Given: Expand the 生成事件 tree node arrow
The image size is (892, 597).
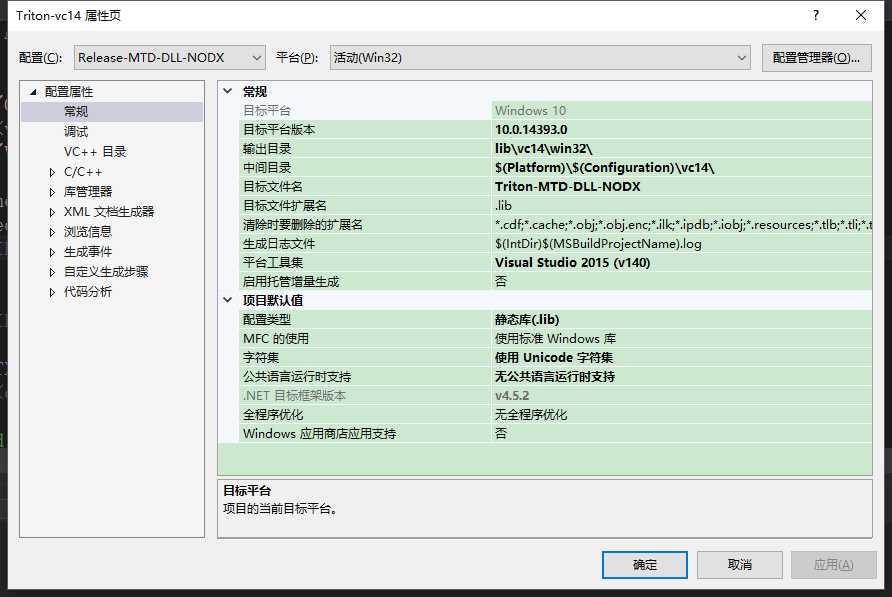Looking at the screenshot, I should (x=52, y=252).
